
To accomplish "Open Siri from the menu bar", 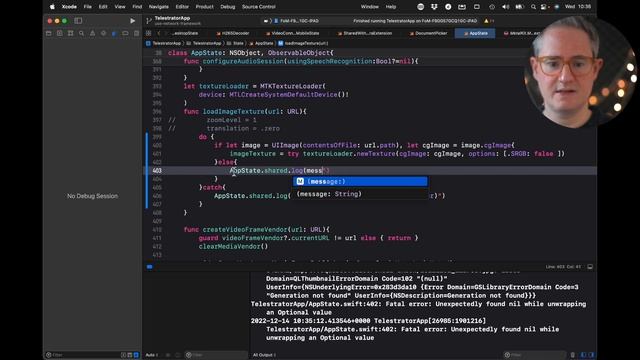I will 557,7.
